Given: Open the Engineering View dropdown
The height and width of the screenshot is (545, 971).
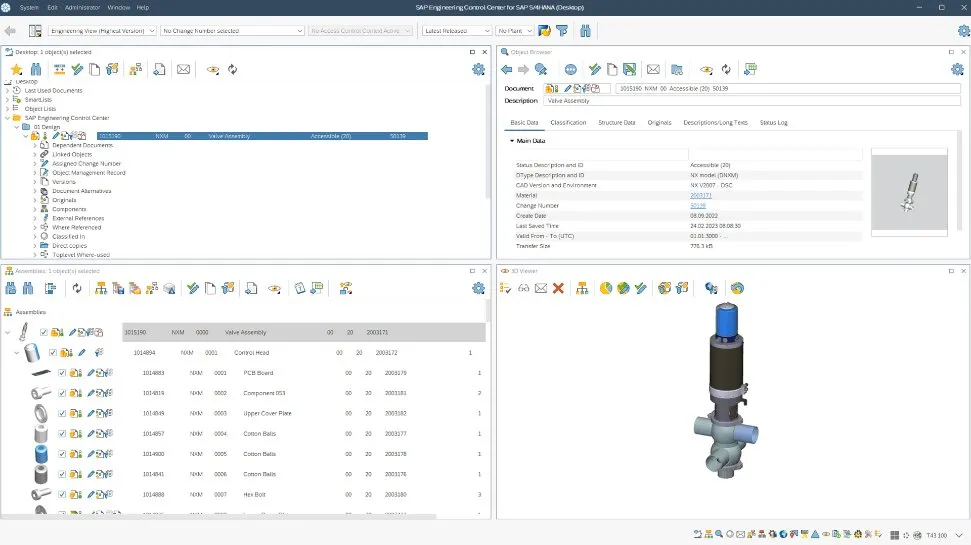Looking at the screenshot, I should pos(103,31).
